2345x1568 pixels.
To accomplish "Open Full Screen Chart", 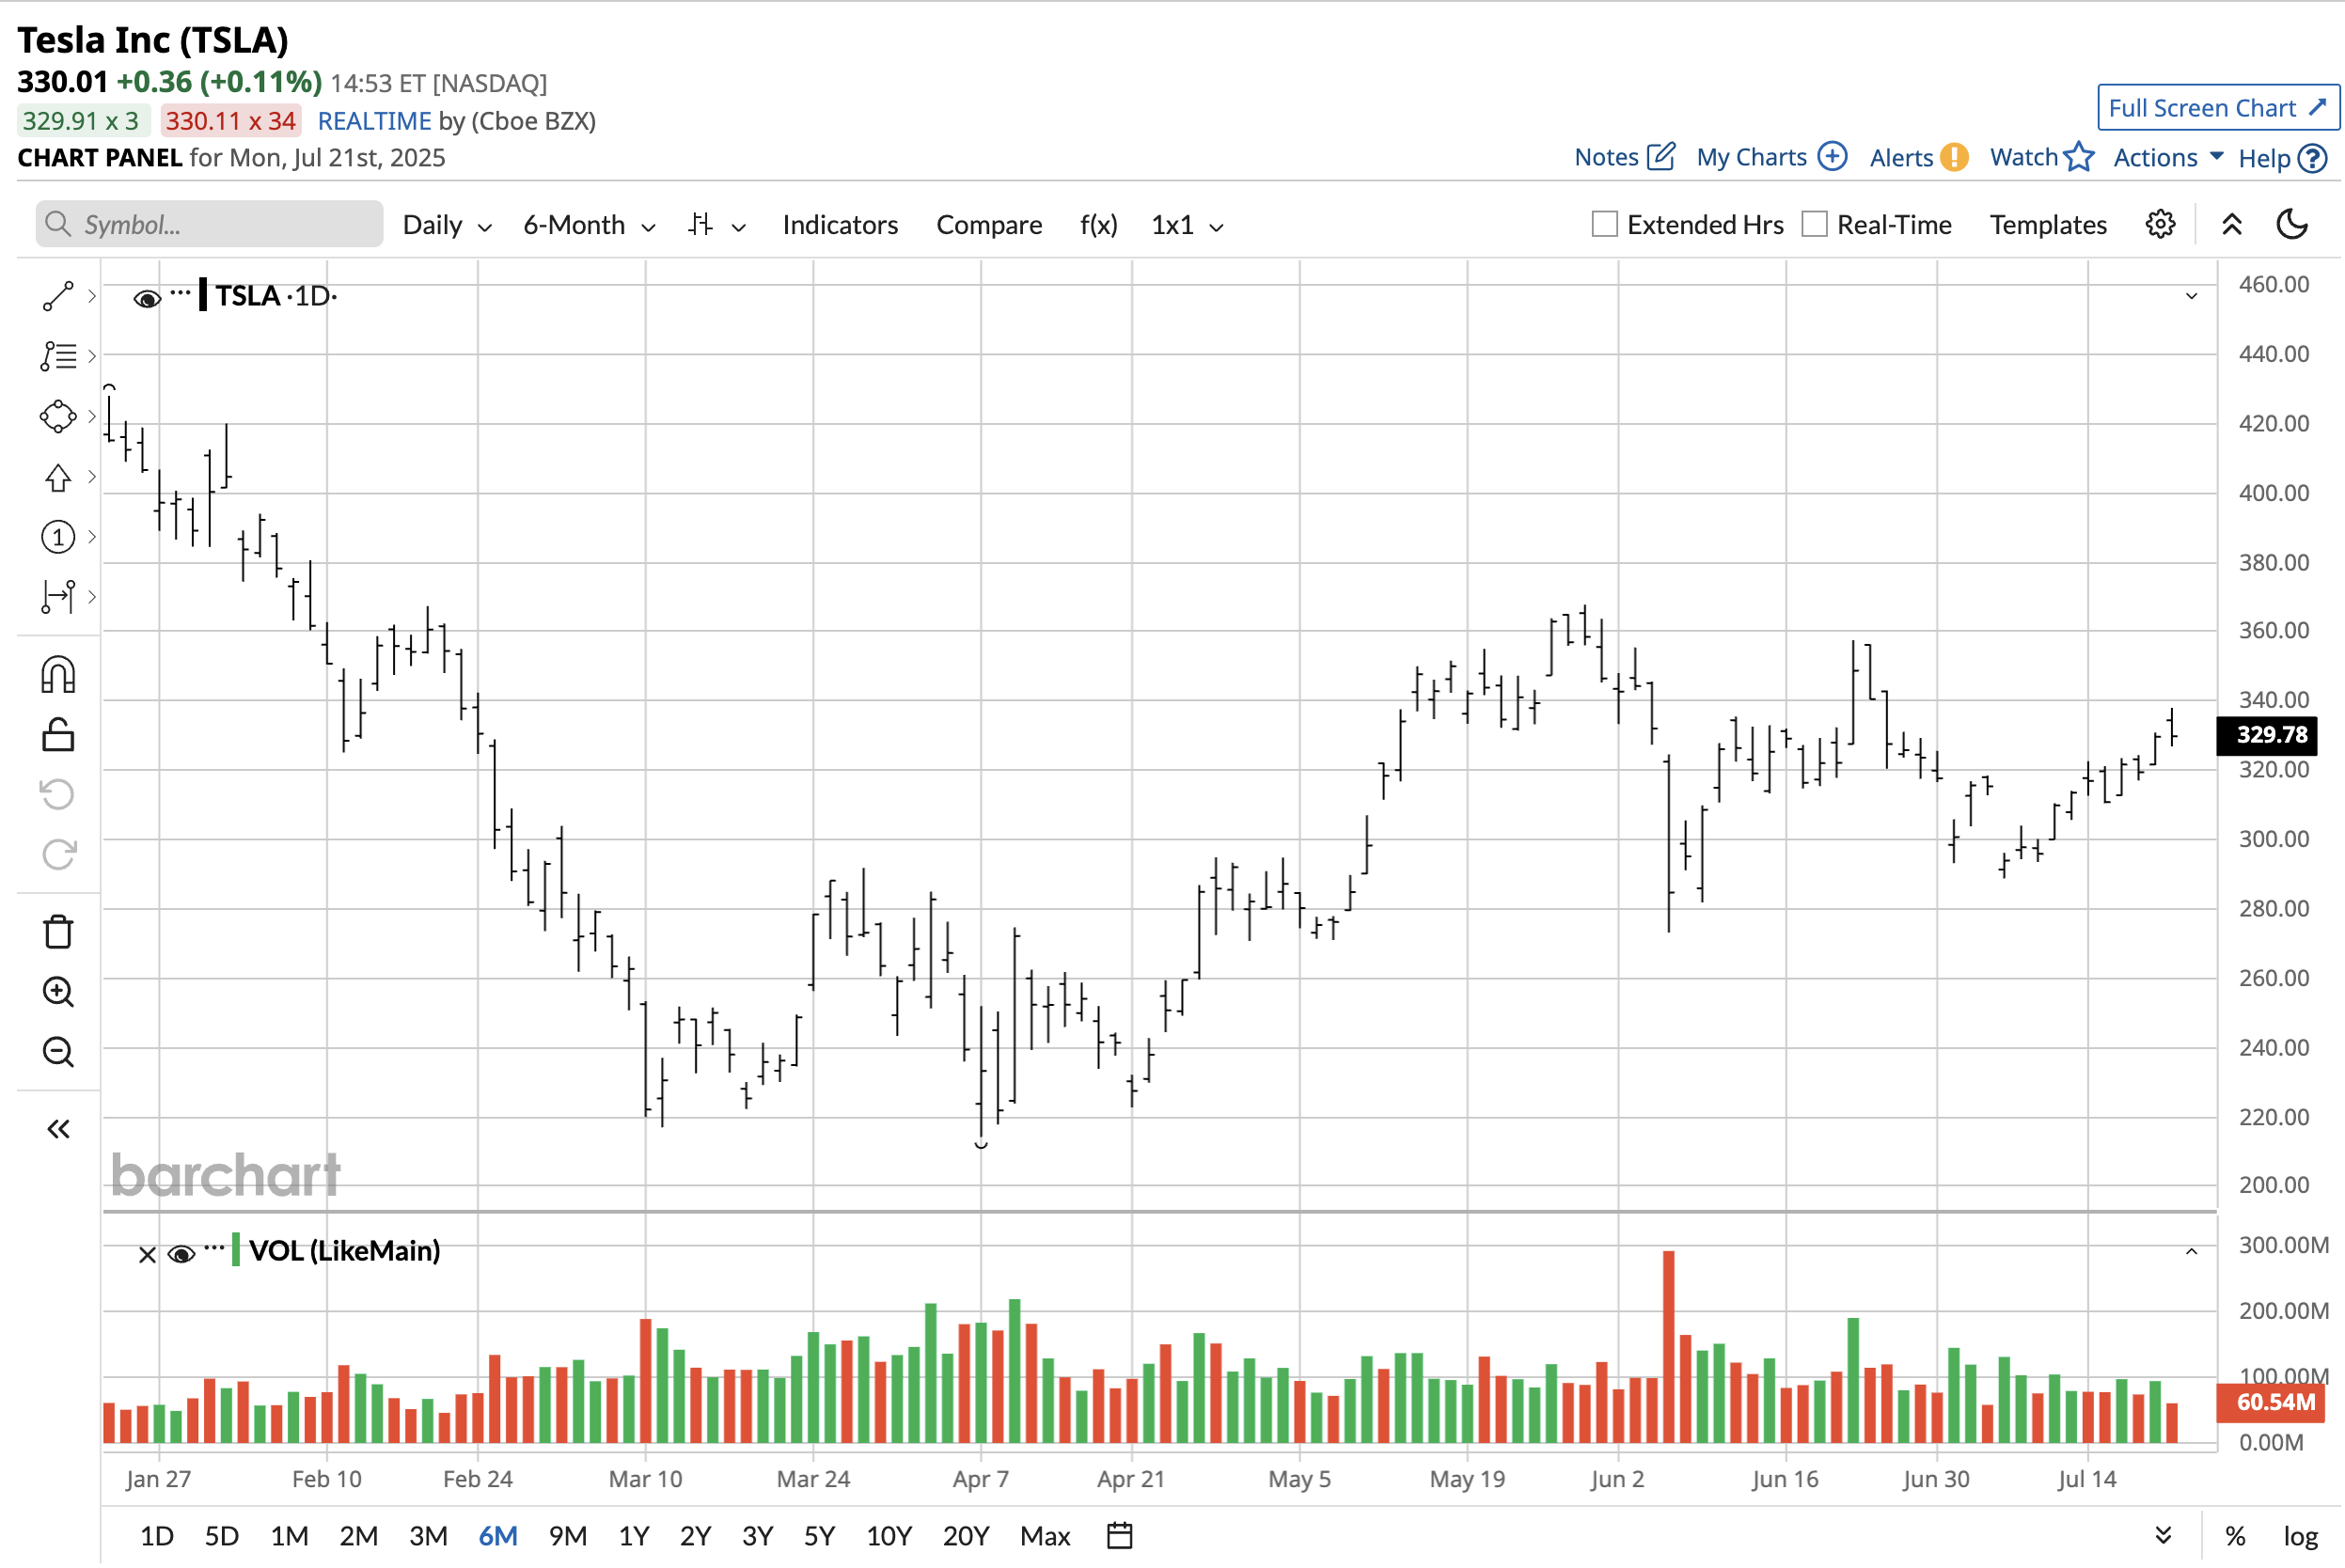I will [2217, 108].
